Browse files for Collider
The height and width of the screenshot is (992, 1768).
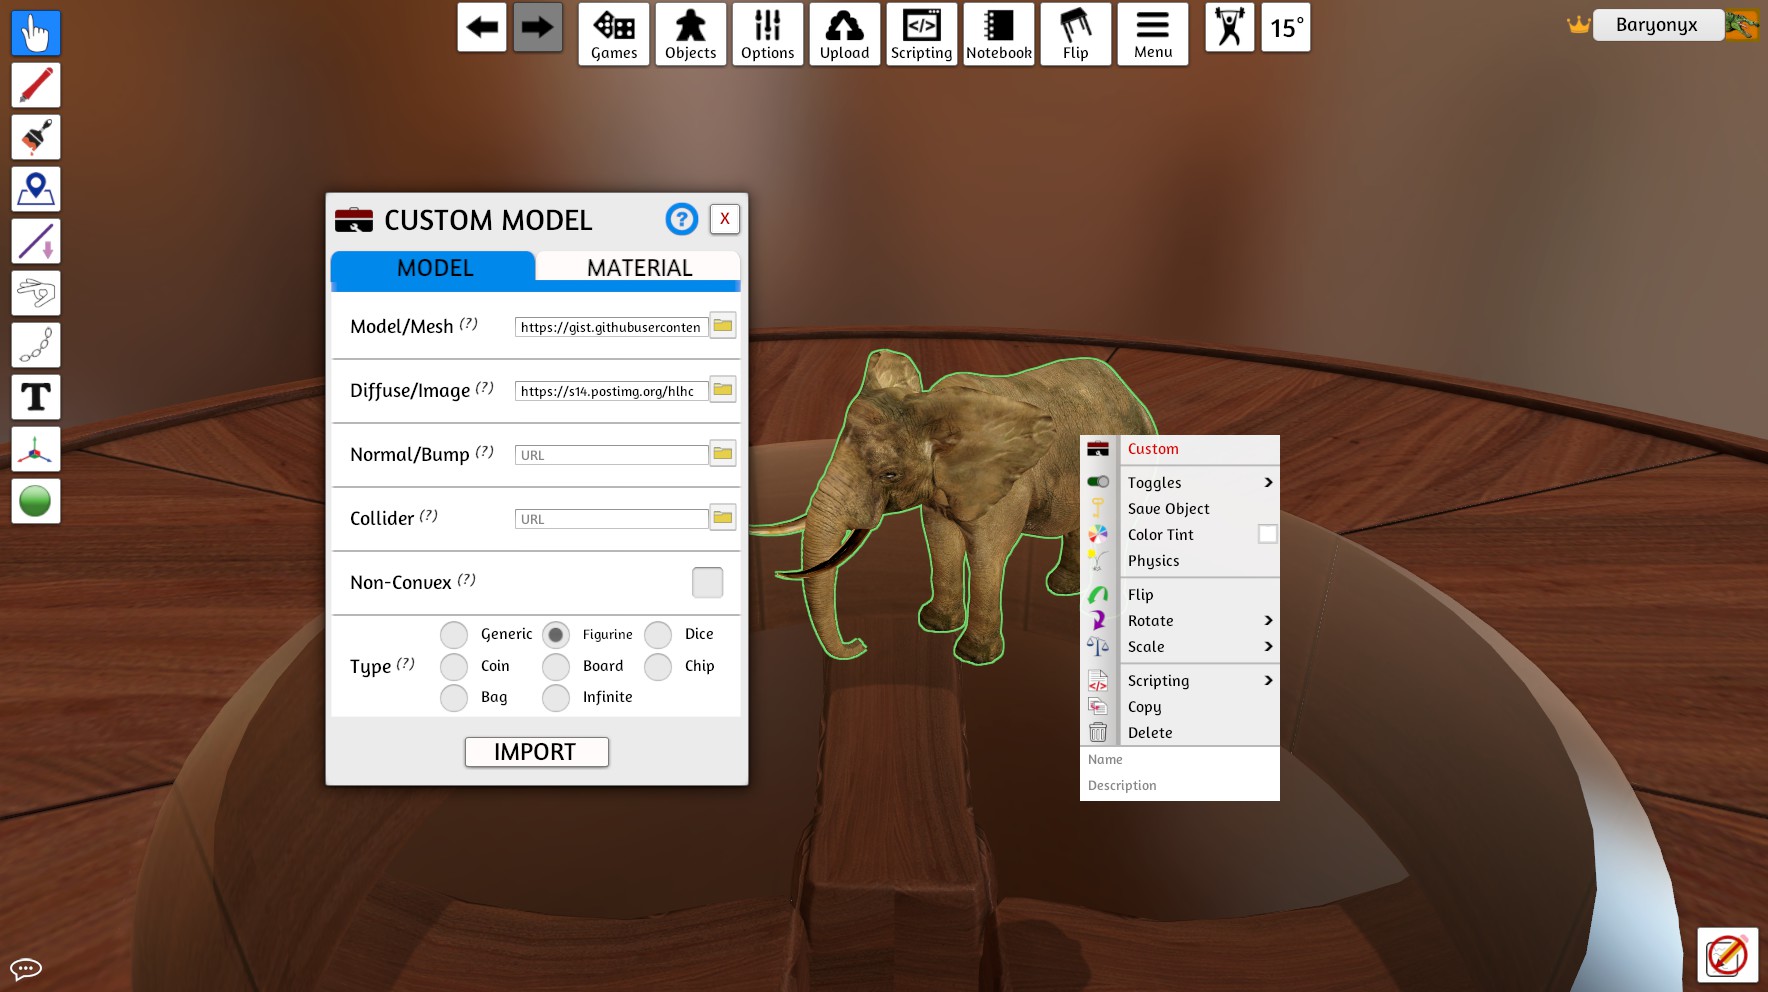pos(723,518)
